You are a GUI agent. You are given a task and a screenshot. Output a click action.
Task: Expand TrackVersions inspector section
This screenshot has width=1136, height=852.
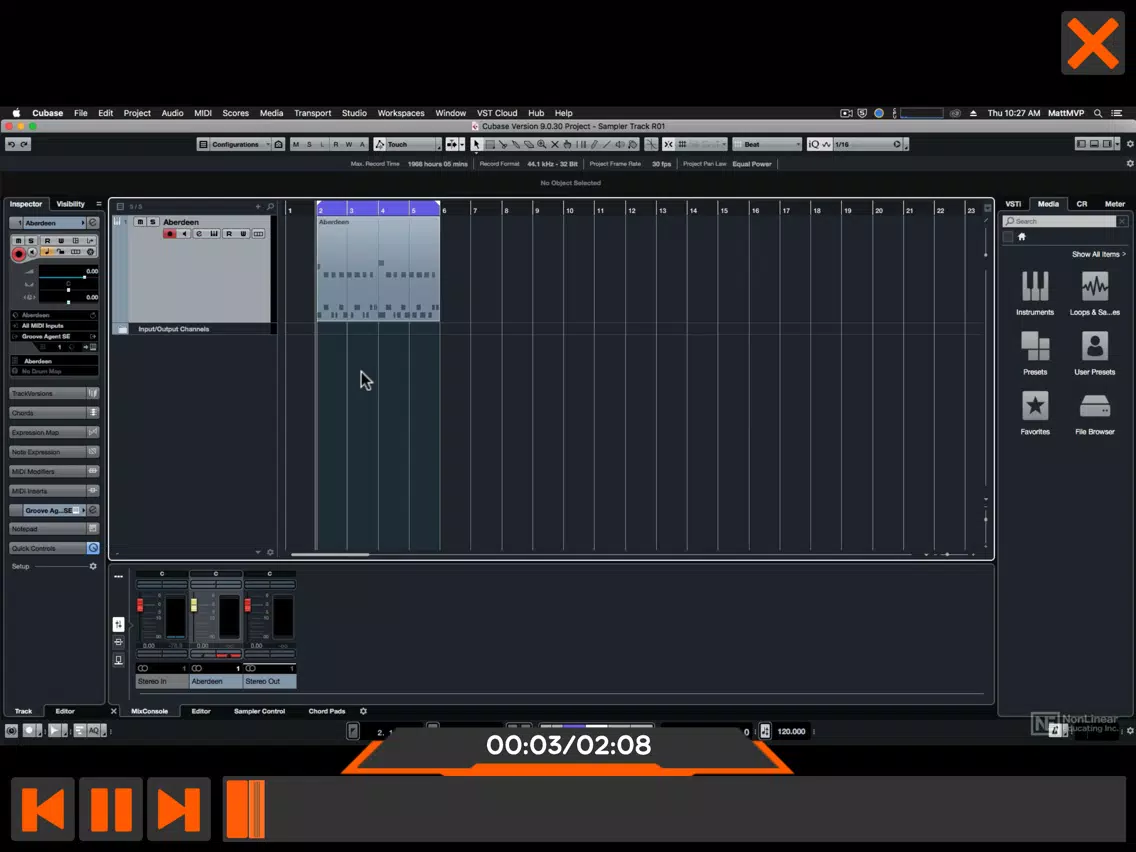pos(54,393)
